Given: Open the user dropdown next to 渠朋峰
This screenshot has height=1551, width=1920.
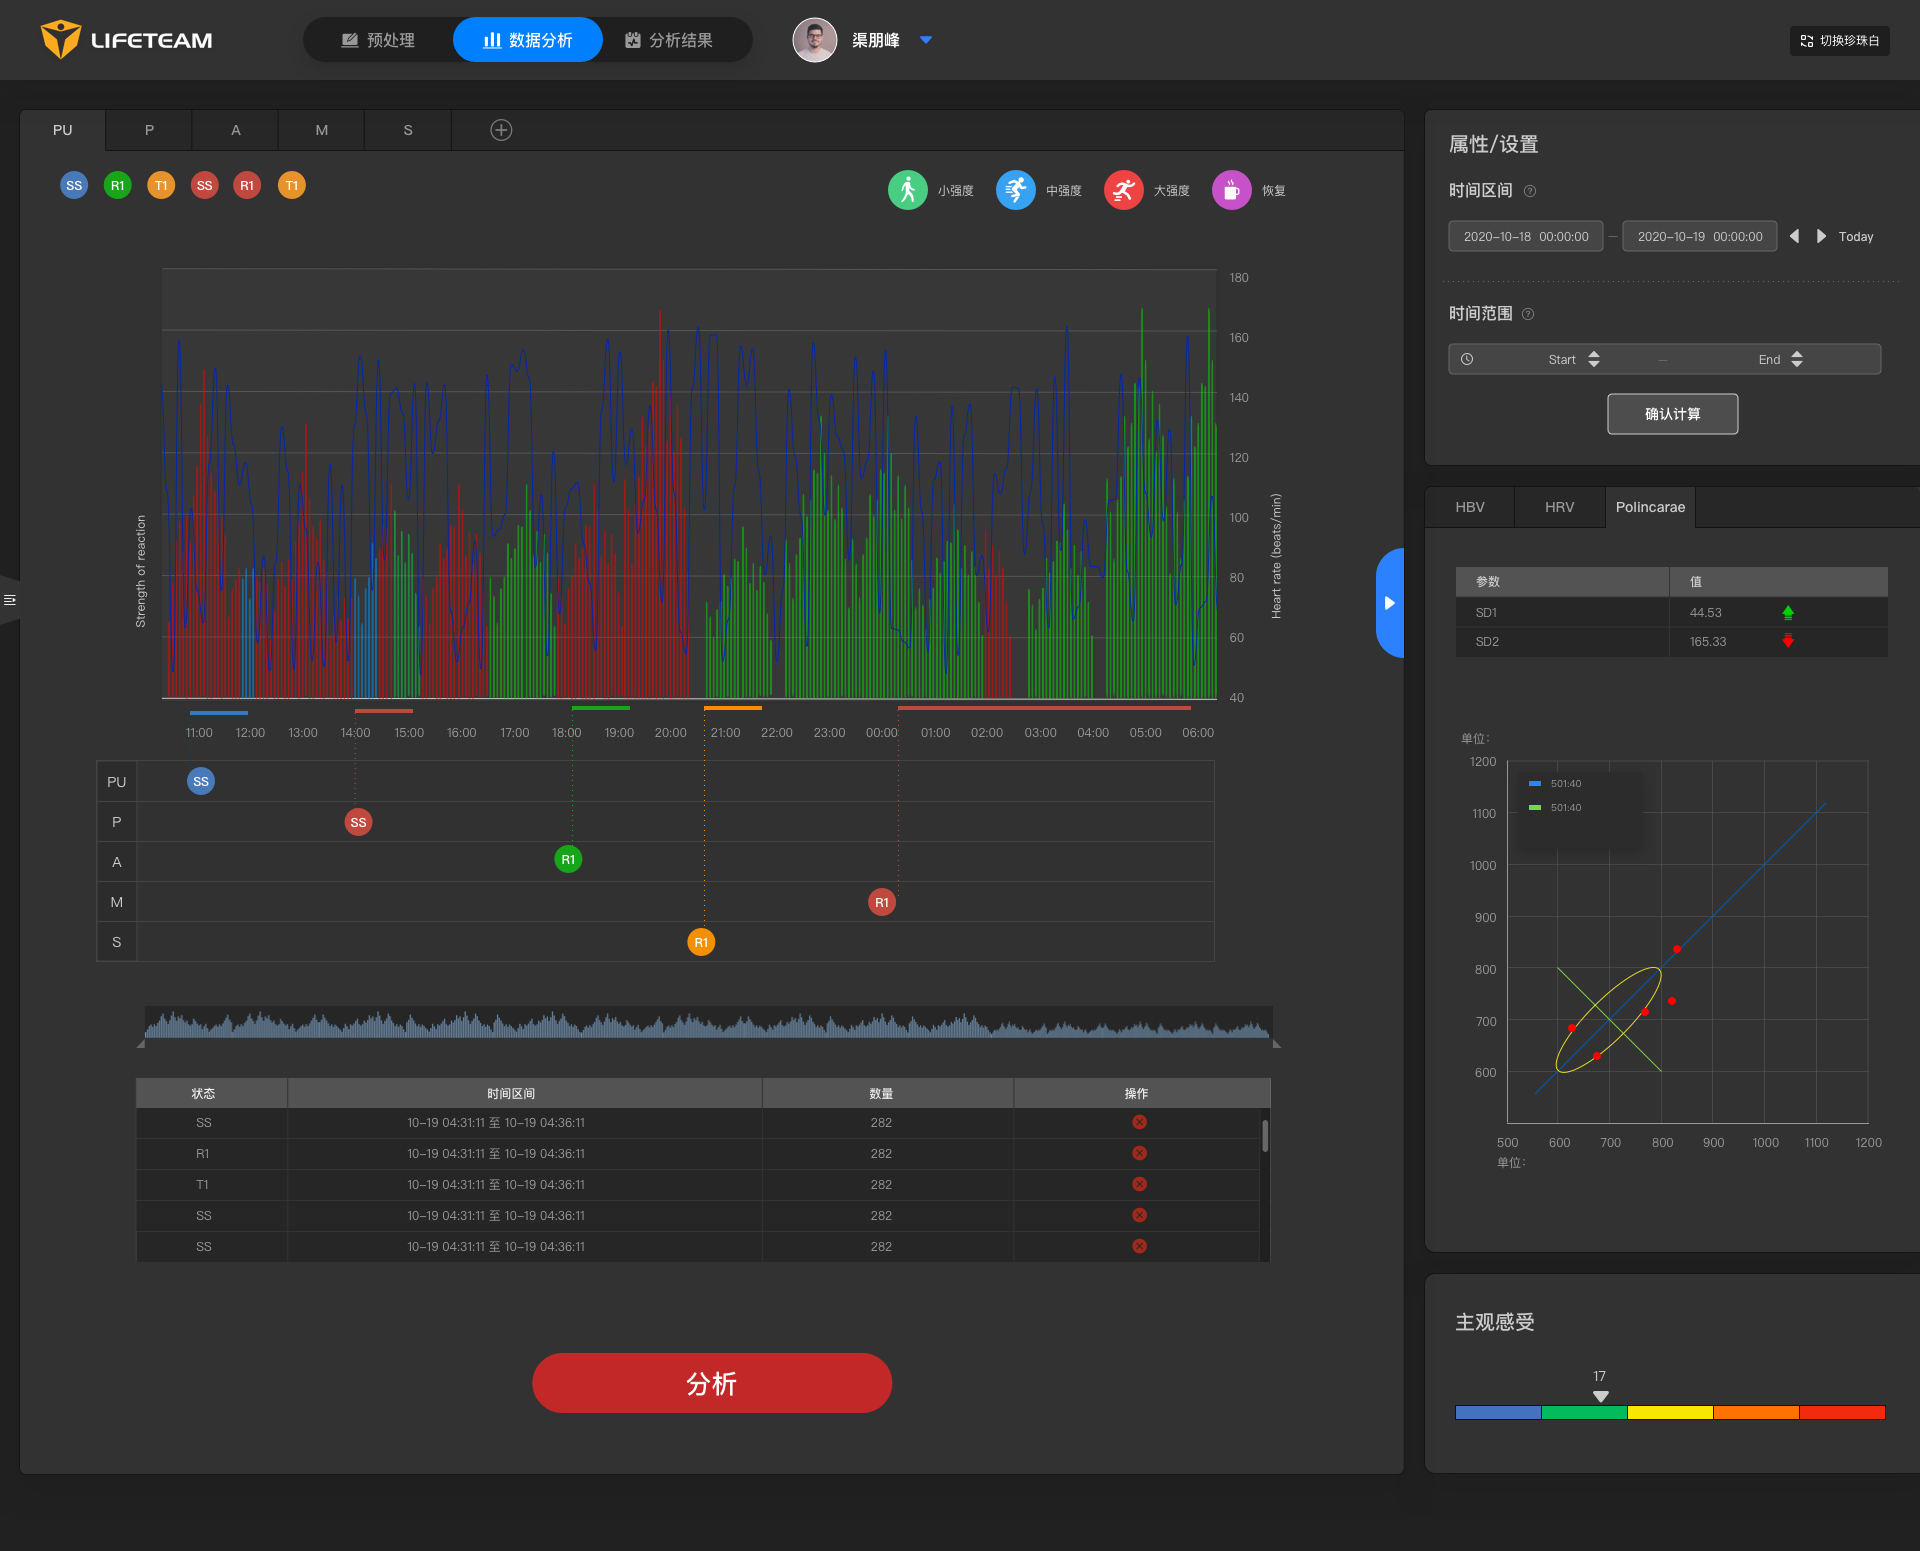Looking at the screenshot, I should pyautogui.click(x=926, y=40).
